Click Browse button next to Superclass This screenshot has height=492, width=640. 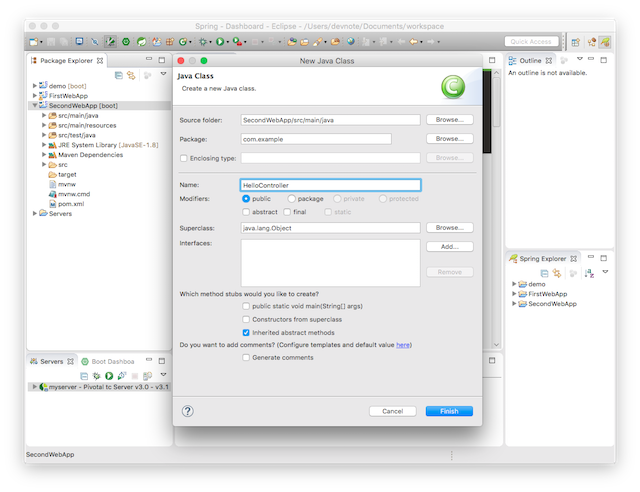[450, 227]
